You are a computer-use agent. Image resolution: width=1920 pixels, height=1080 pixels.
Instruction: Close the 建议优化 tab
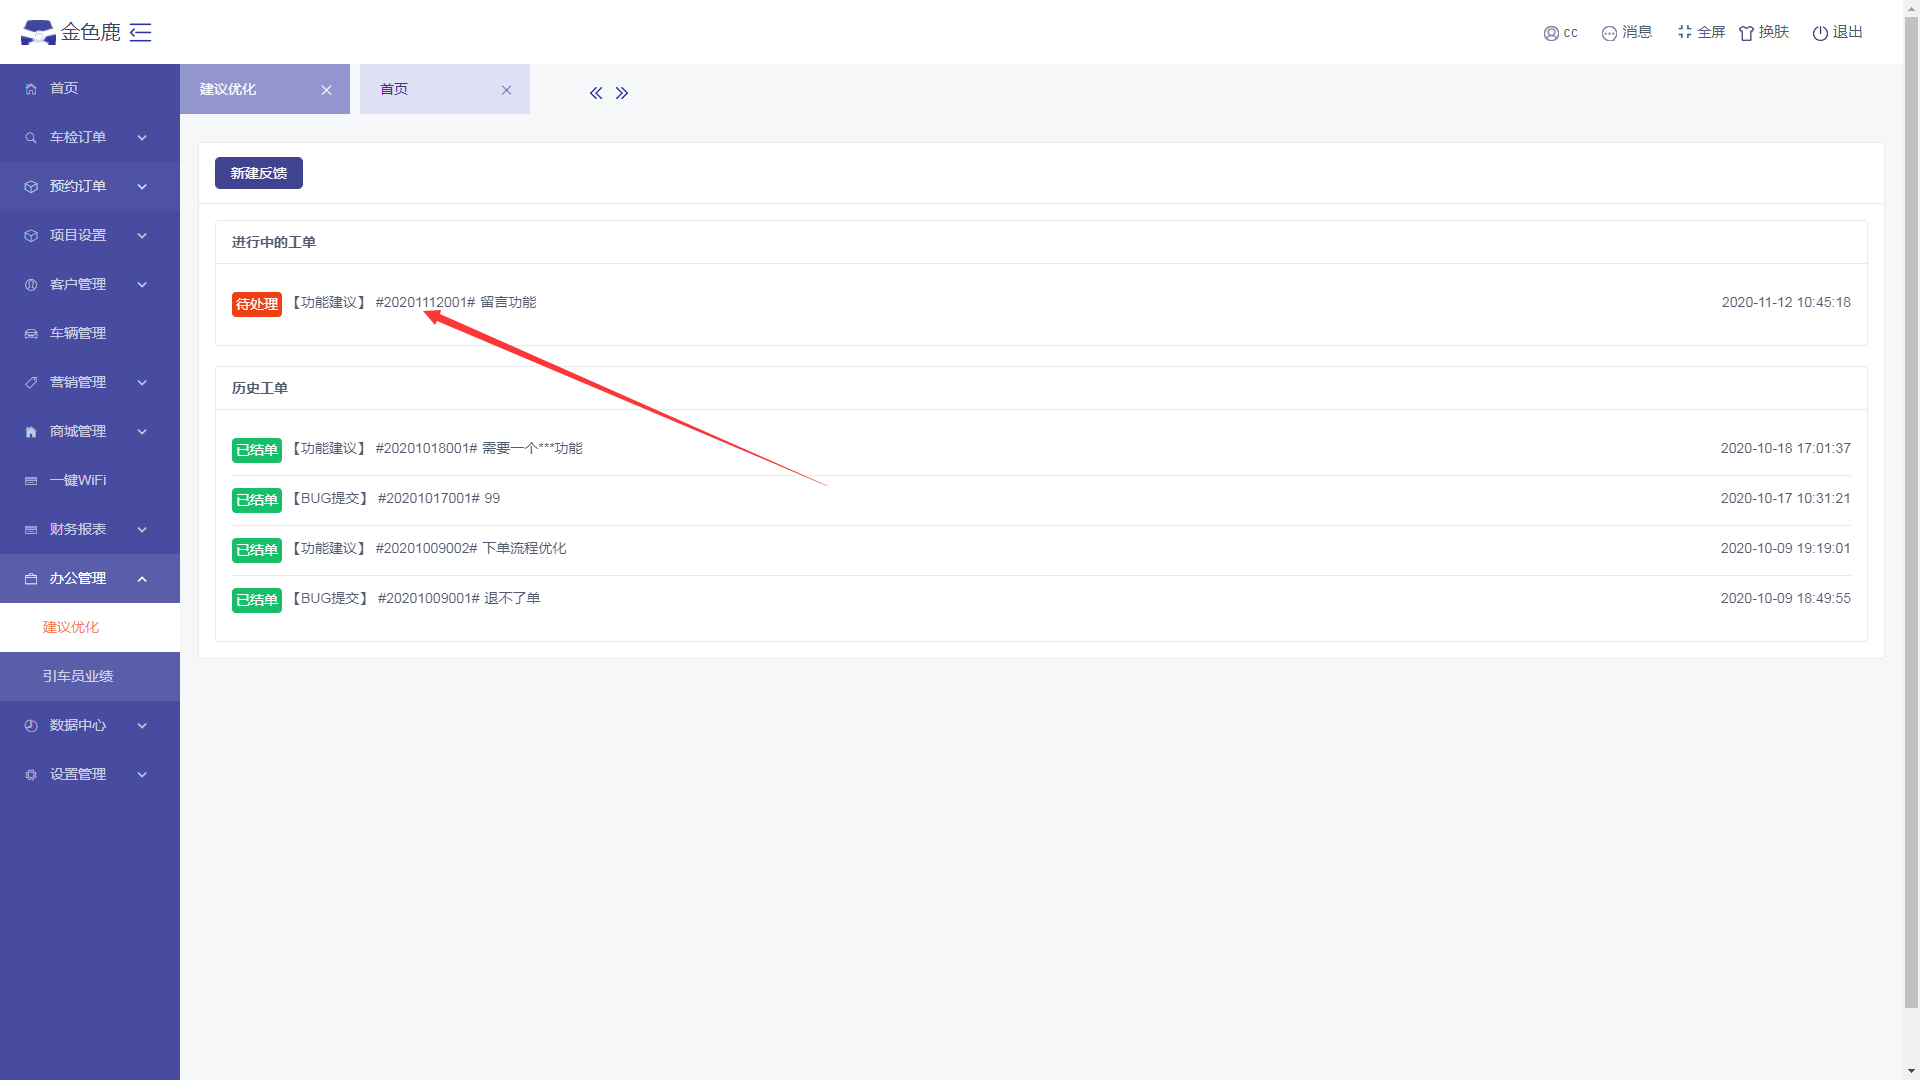pos(326,90)
